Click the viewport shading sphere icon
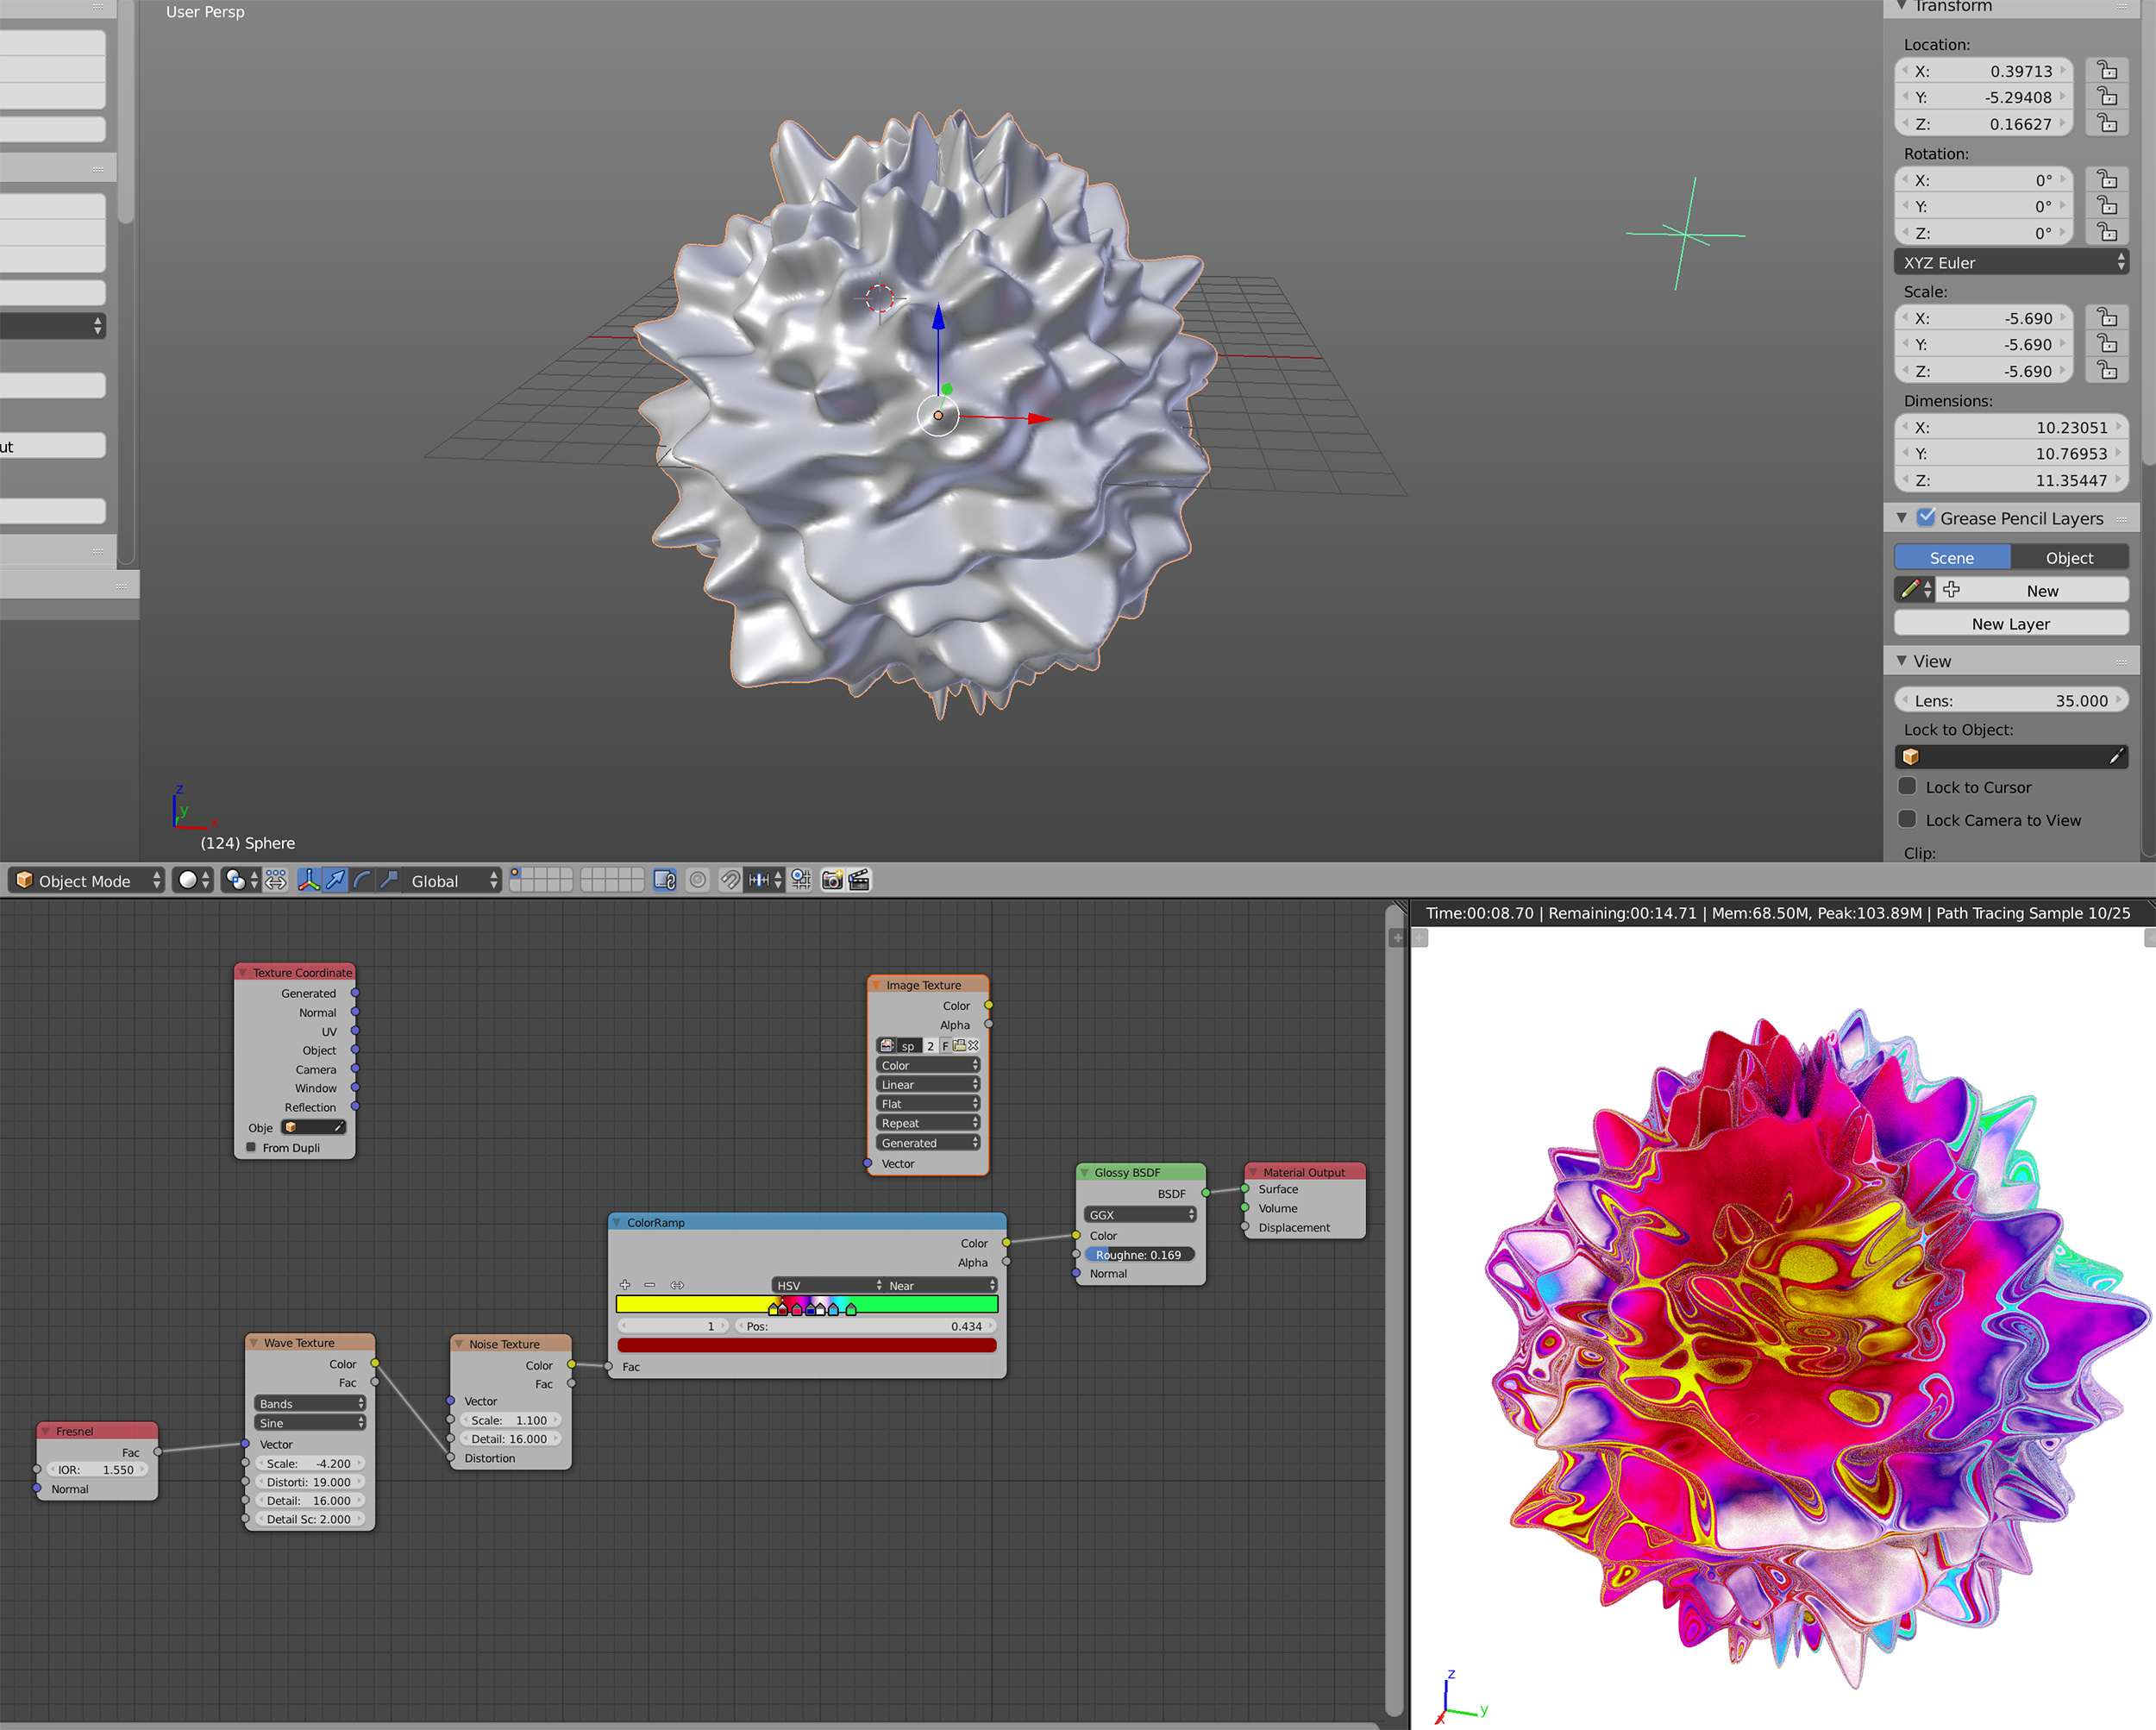Image resolution: width=2156 pixels, height=1730 pixels. [193, 880]
